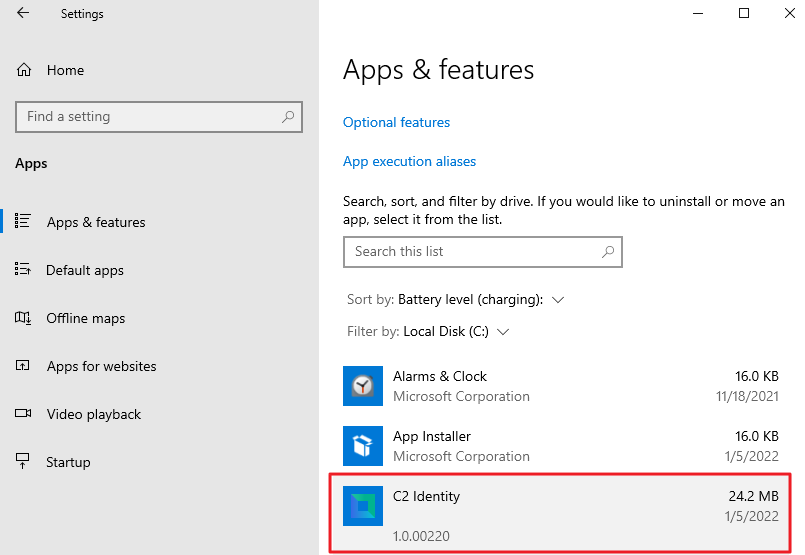Open the Filter by Local Disk dropdown
805x555 pixels.
[x=456, y=331]
